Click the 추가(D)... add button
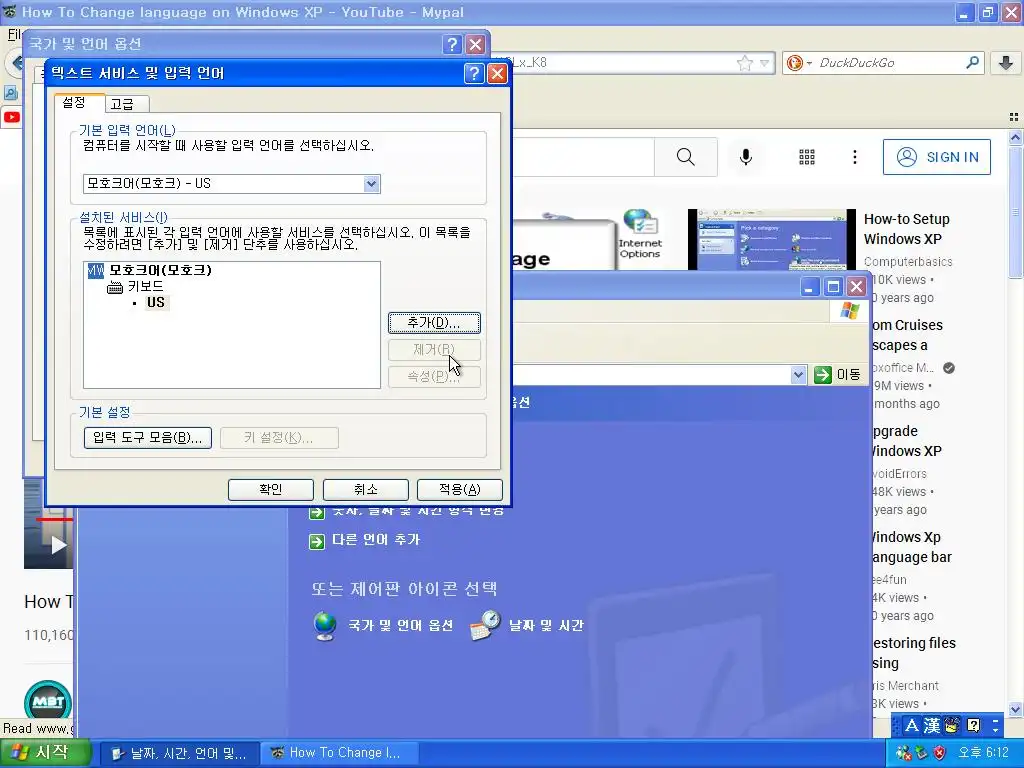Screen dimensions: 1024x768 coord(434,323)
